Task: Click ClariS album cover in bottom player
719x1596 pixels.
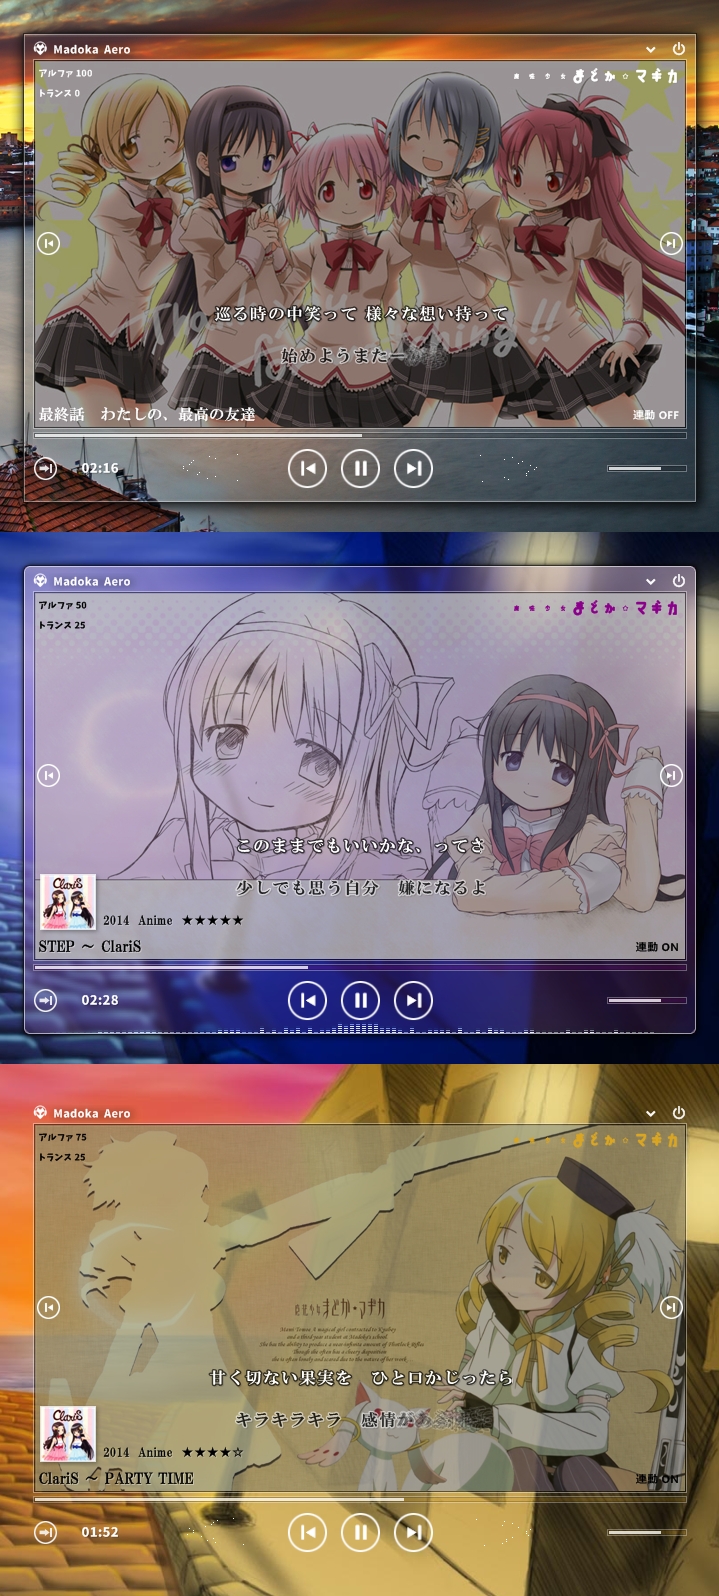Action: [68, 1434]
